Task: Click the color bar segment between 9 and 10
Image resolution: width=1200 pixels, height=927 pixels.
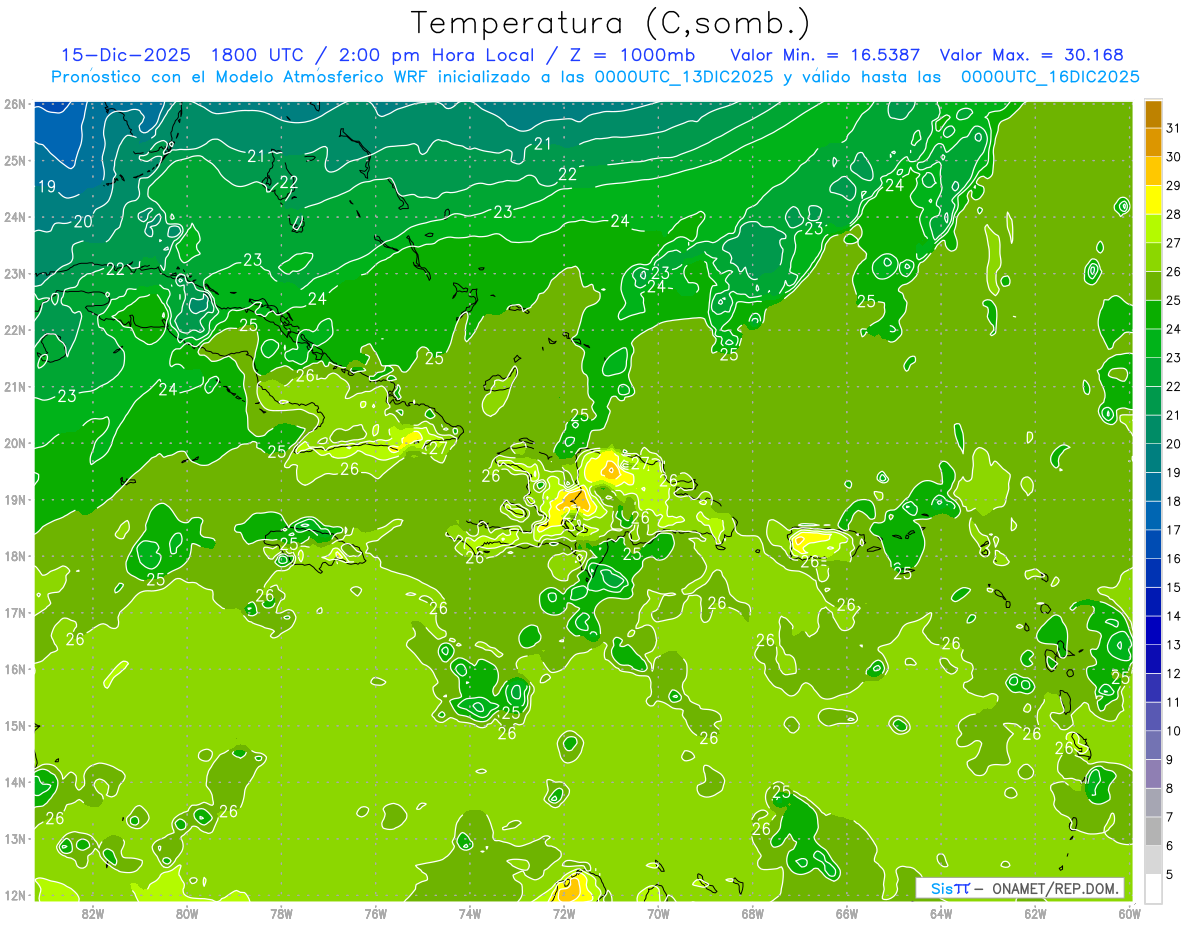Action: 1153,745
